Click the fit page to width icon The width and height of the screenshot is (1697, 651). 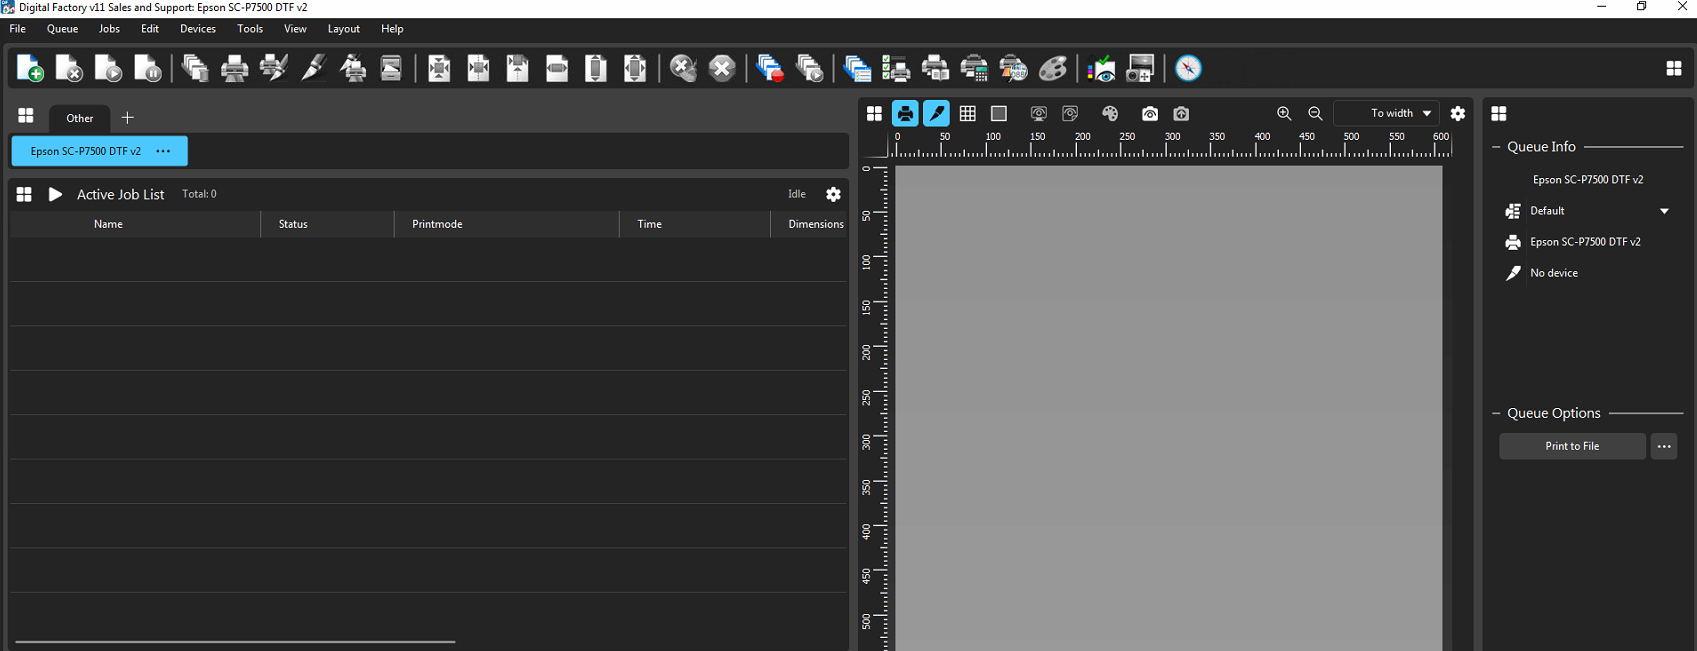pyautogui.click(x=557, y=68)
